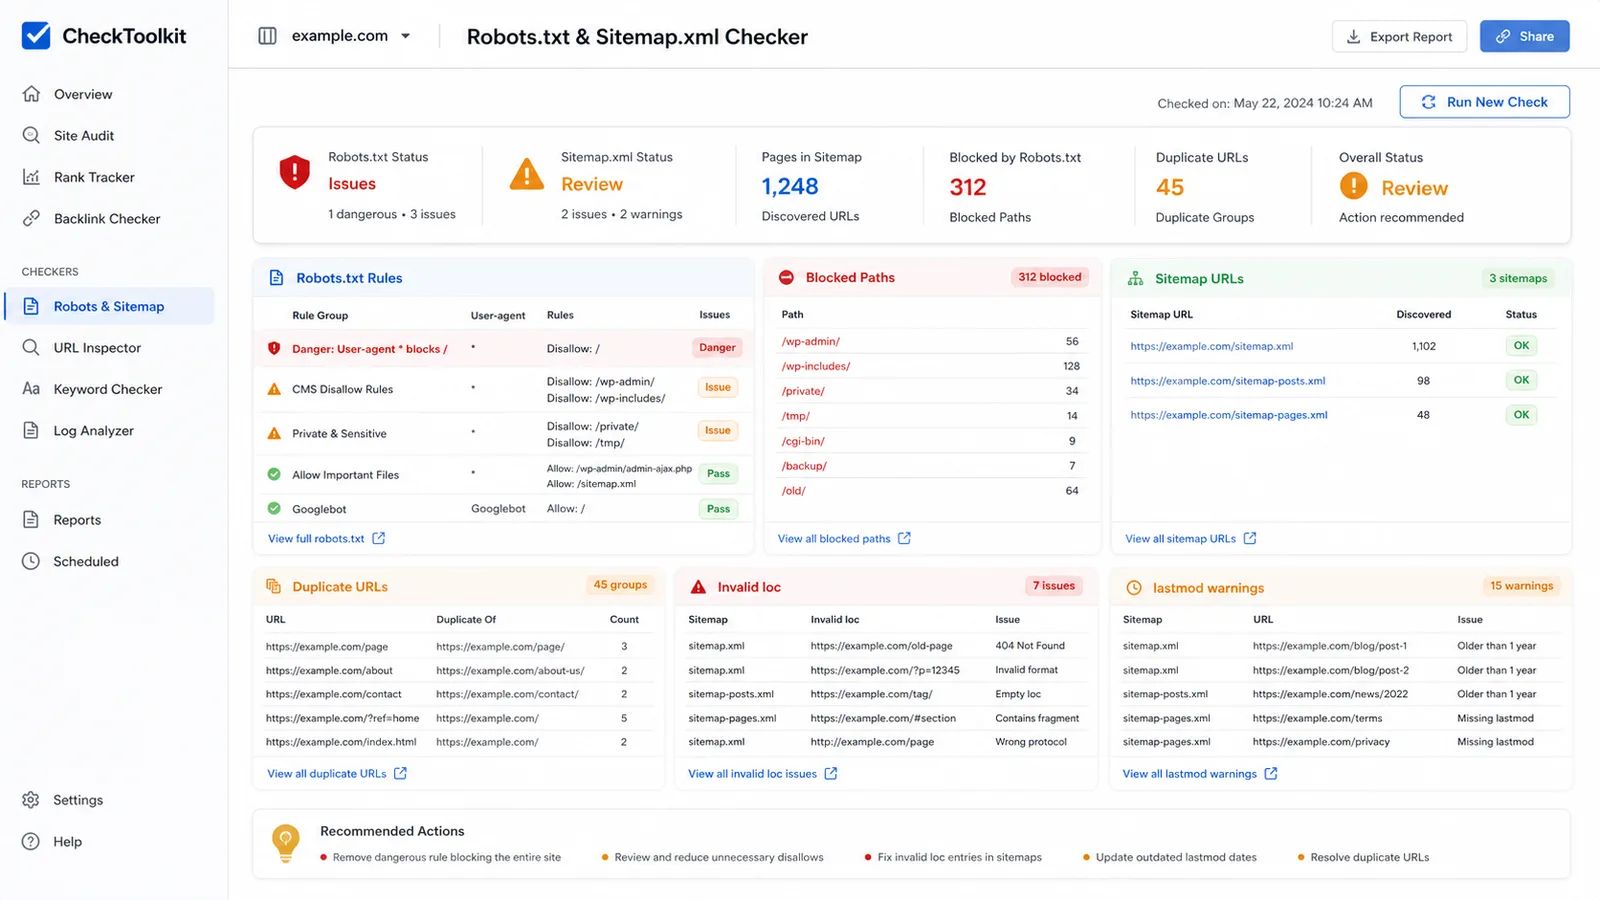Click the blue Share button
The image size is (1600, 900).
1524,36
